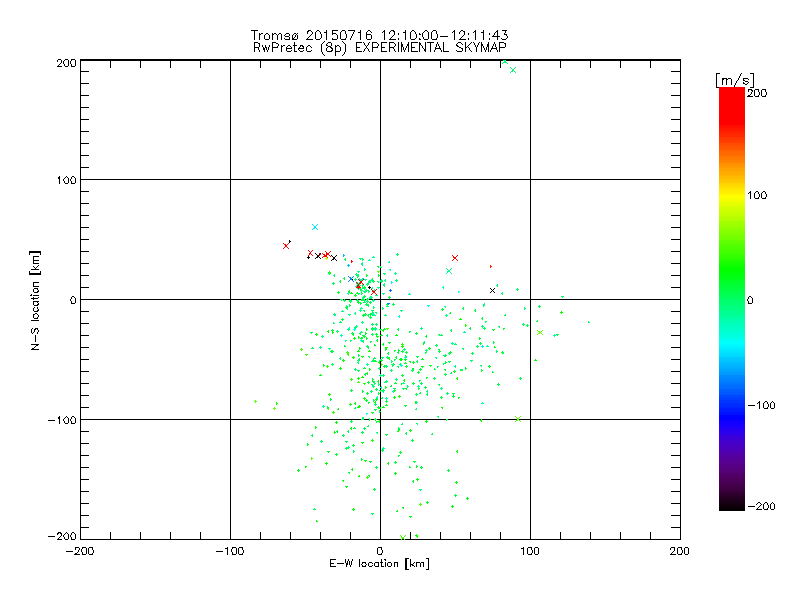Select the green X marker at top edge
The height and width of the screenshot is (600, 800).
512,70
